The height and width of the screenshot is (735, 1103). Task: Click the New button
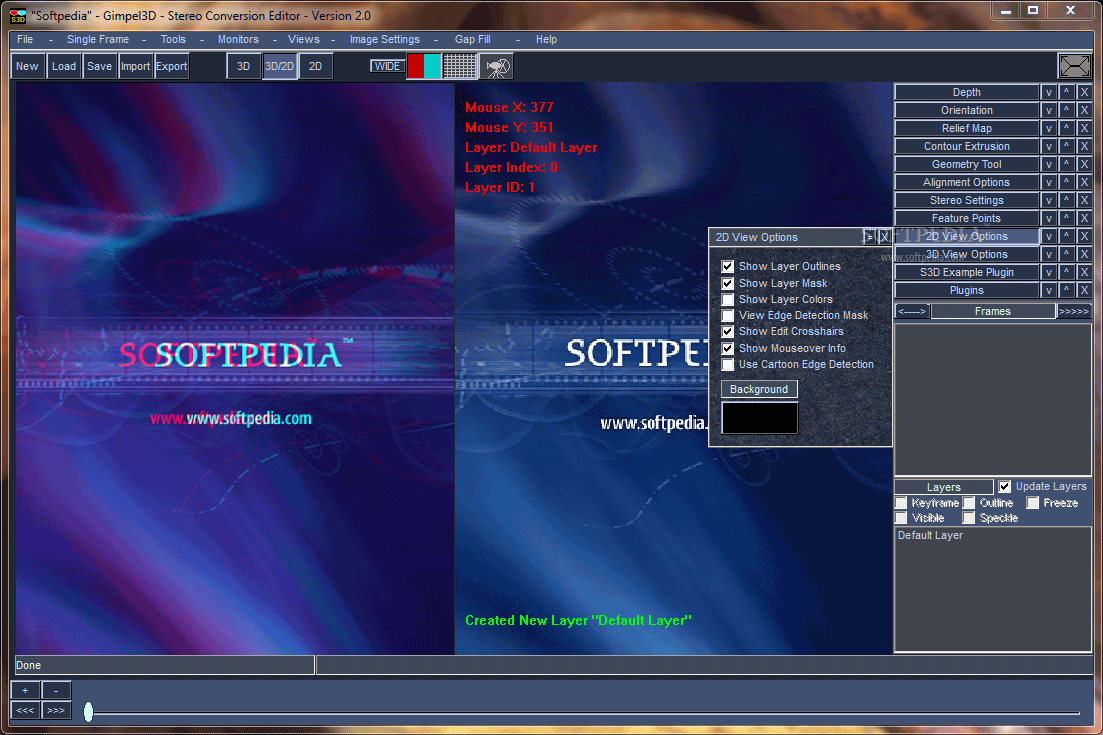[x=27, y=66]
